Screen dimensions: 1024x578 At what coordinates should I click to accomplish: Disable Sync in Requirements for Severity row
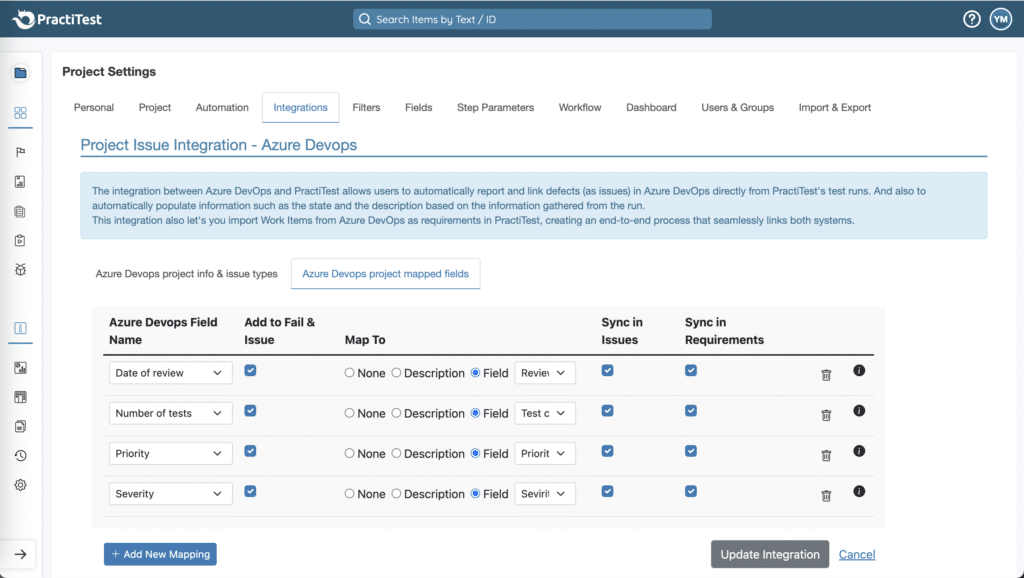coord(691,491)
